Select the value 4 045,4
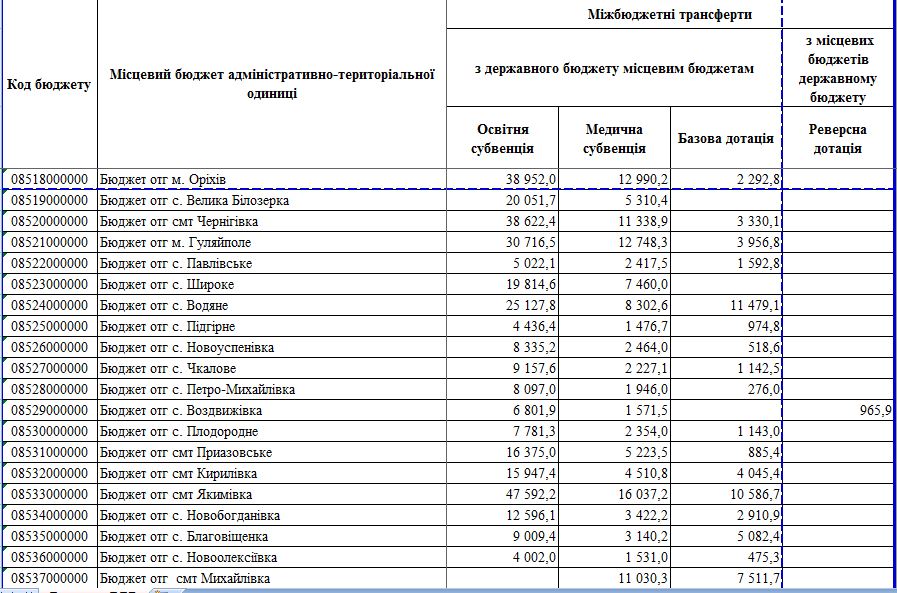 pos(726,473)
